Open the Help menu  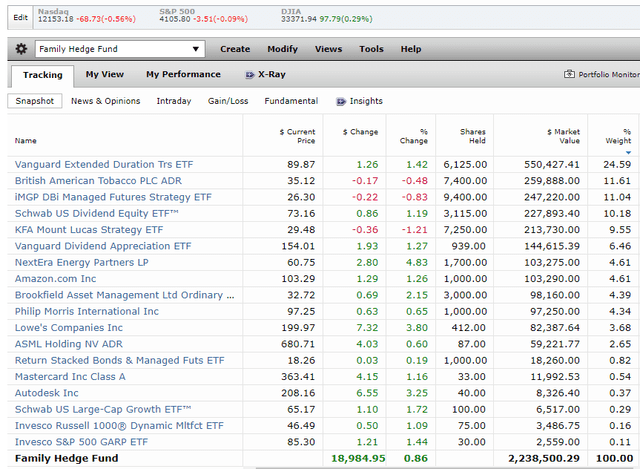tap(411, 49)
